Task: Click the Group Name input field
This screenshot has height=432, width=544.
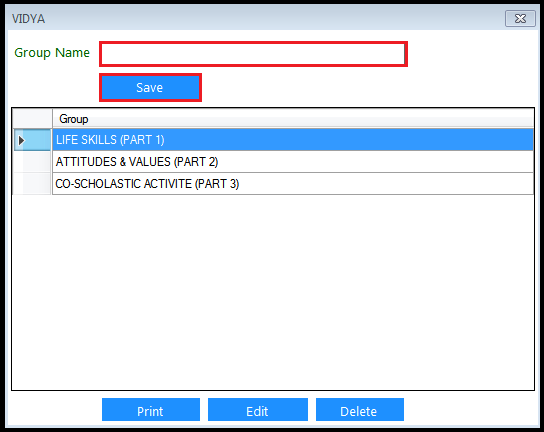Action: click(253, 54)
